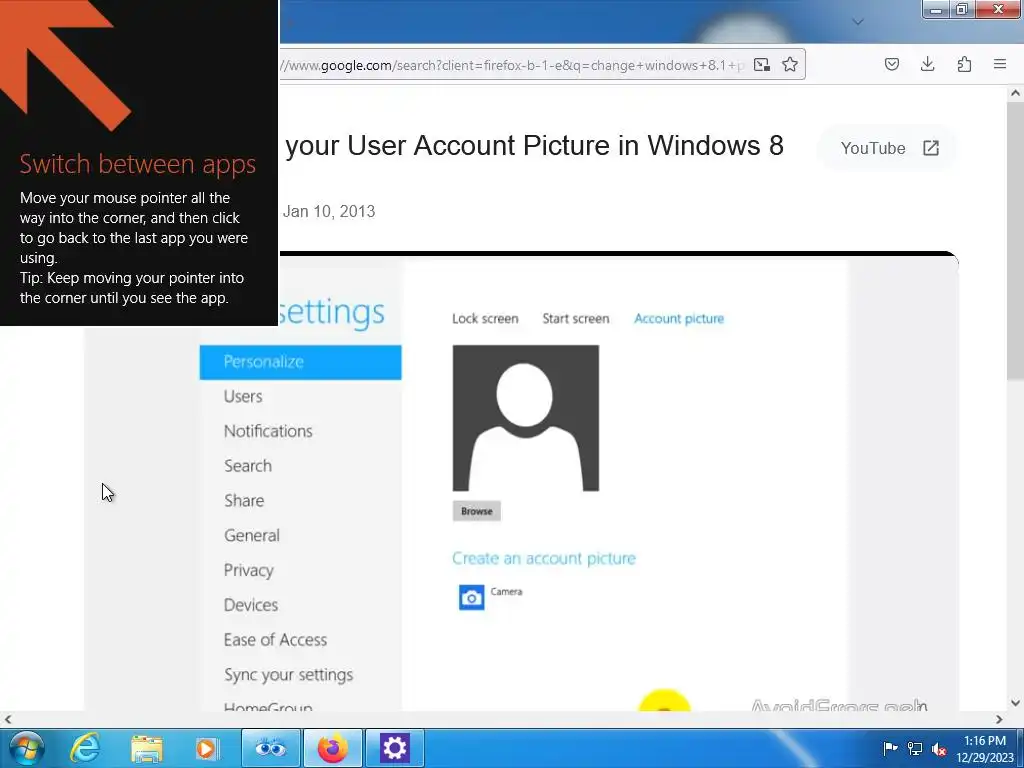Screen dimensions: 1024x768
Task: Click the Create an account picture heading
Action: point(544,558)
